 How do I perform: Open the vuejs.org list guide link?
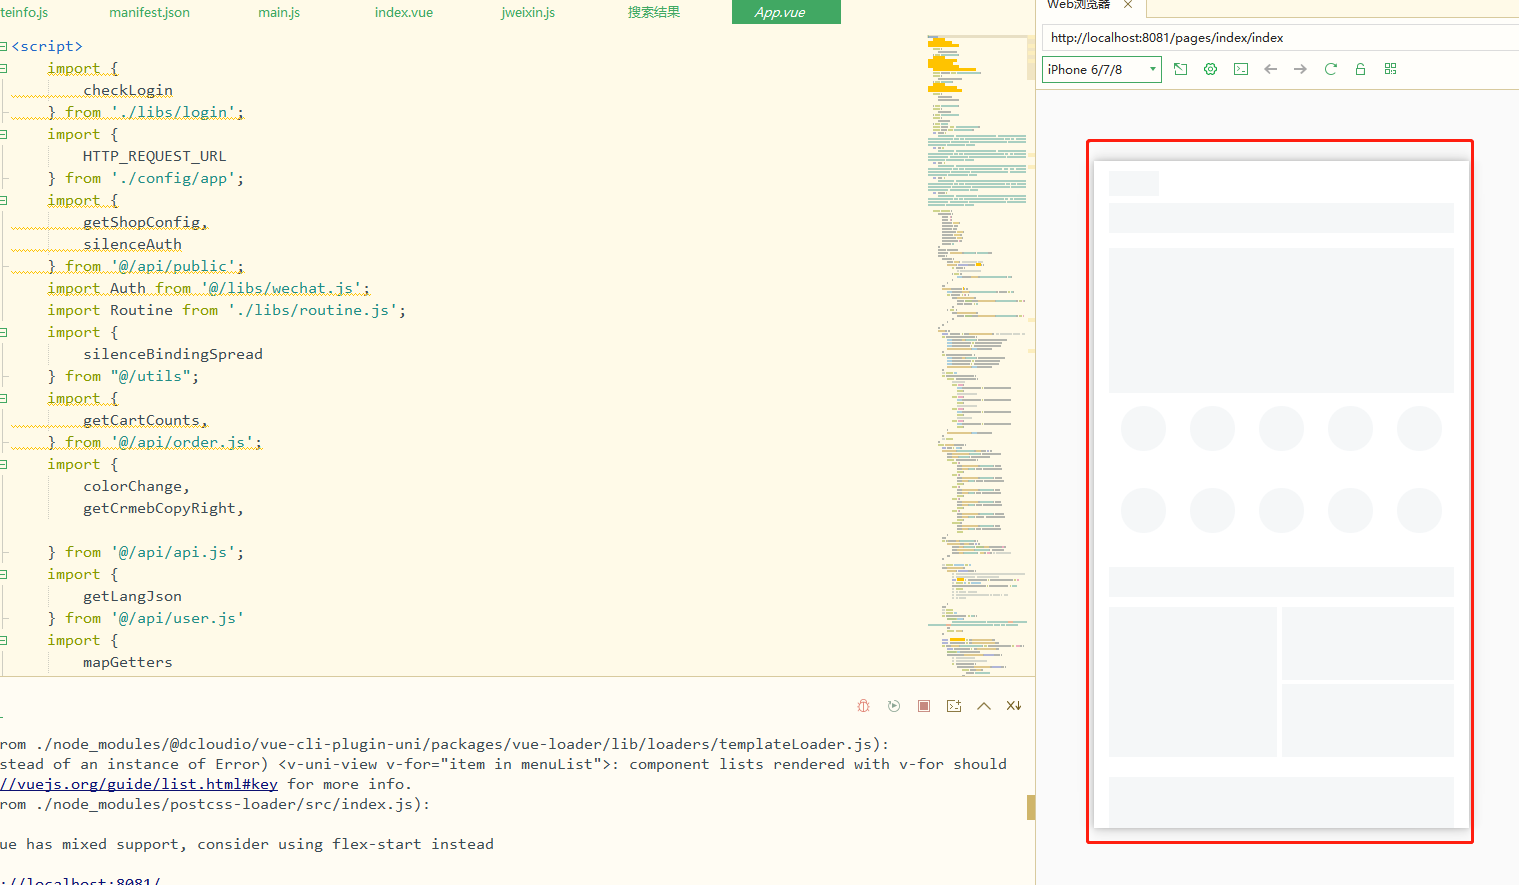click(139, 784)
